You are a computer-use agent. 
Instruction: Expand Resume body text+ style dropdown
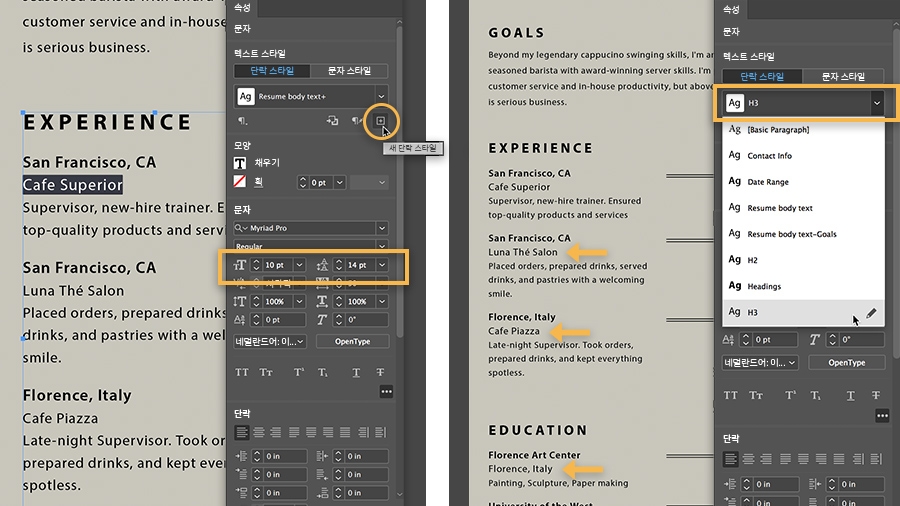click(x=381, y=96)
